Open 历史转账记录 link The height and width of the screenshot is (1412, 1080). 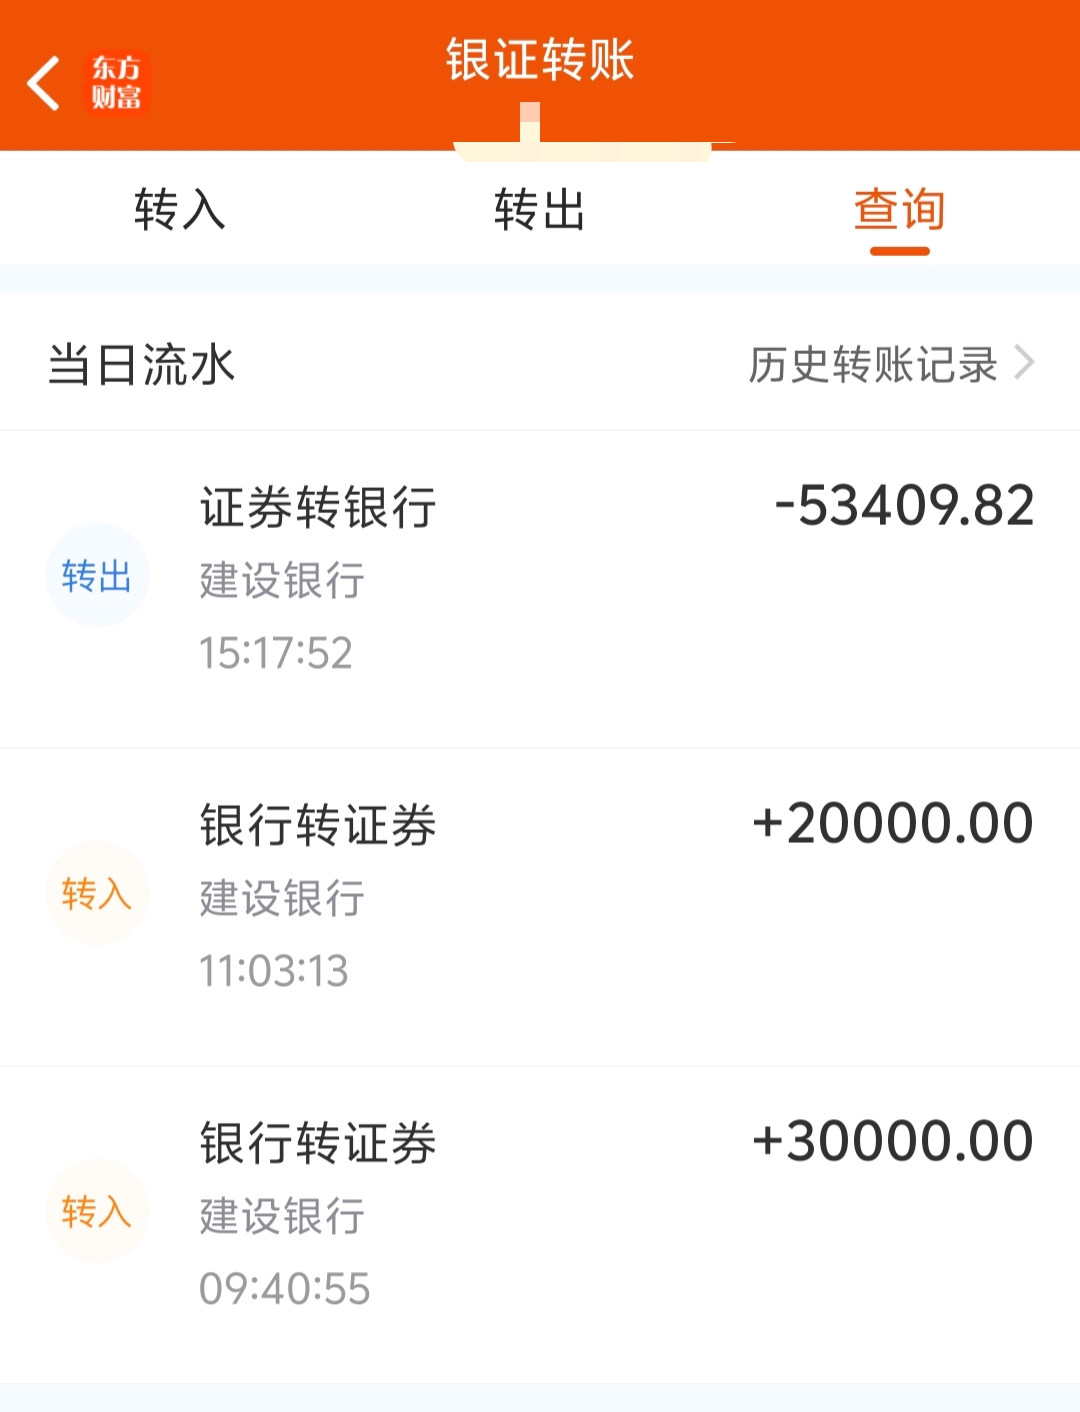[x=873, y=364]
